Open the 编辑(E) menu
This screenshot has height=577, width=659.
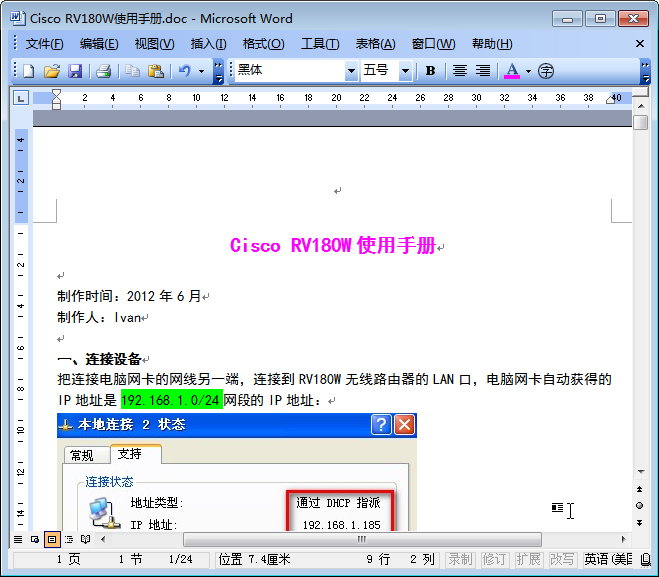(x=99, y=44)
